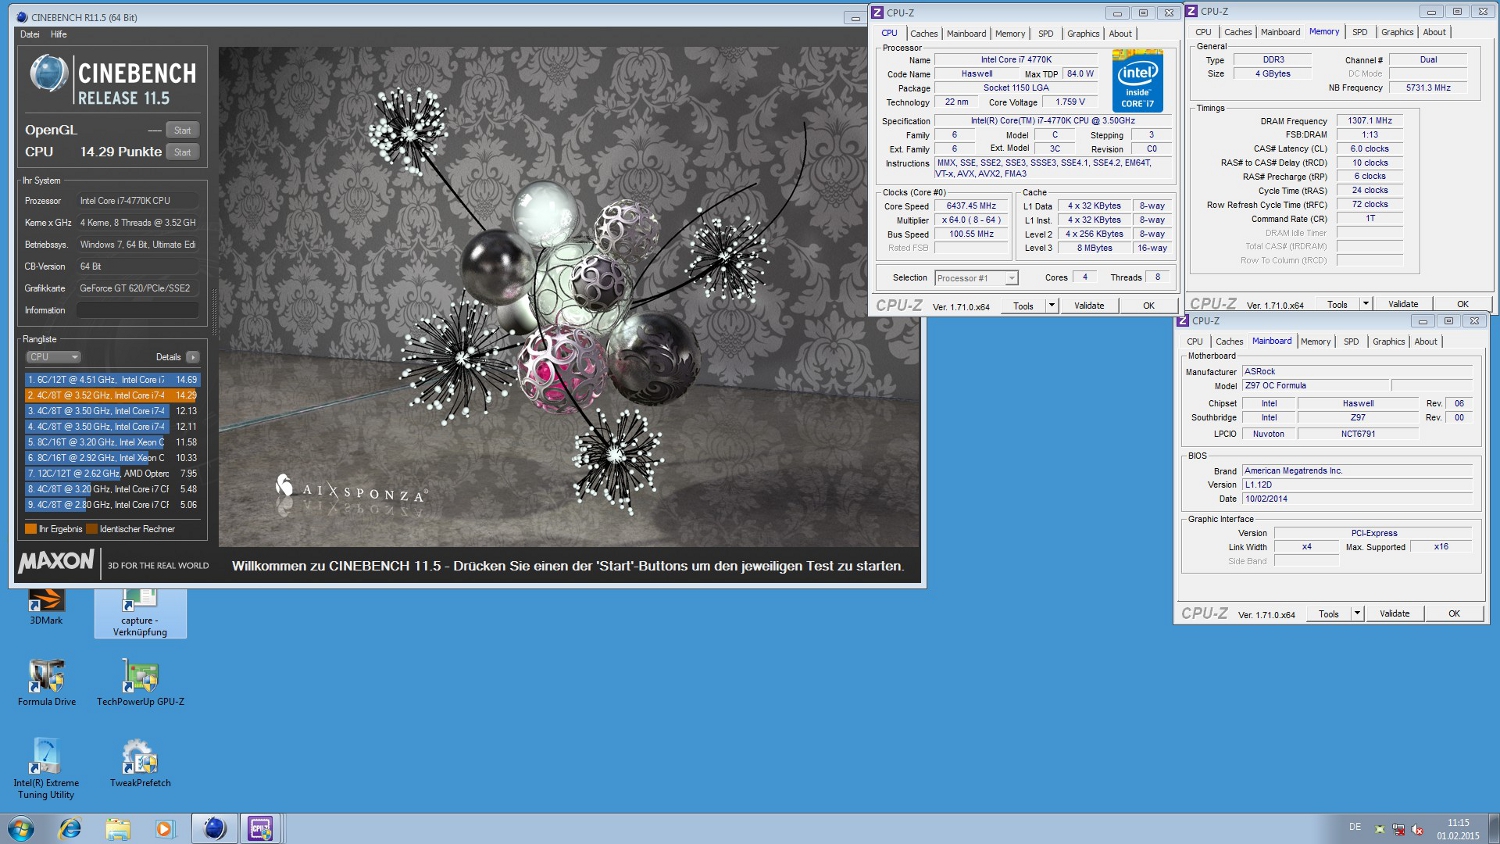Viewport: 1500px width, 844px height.
Task: Open the Formula Drive desktop icon
Action: coord(46,683)
